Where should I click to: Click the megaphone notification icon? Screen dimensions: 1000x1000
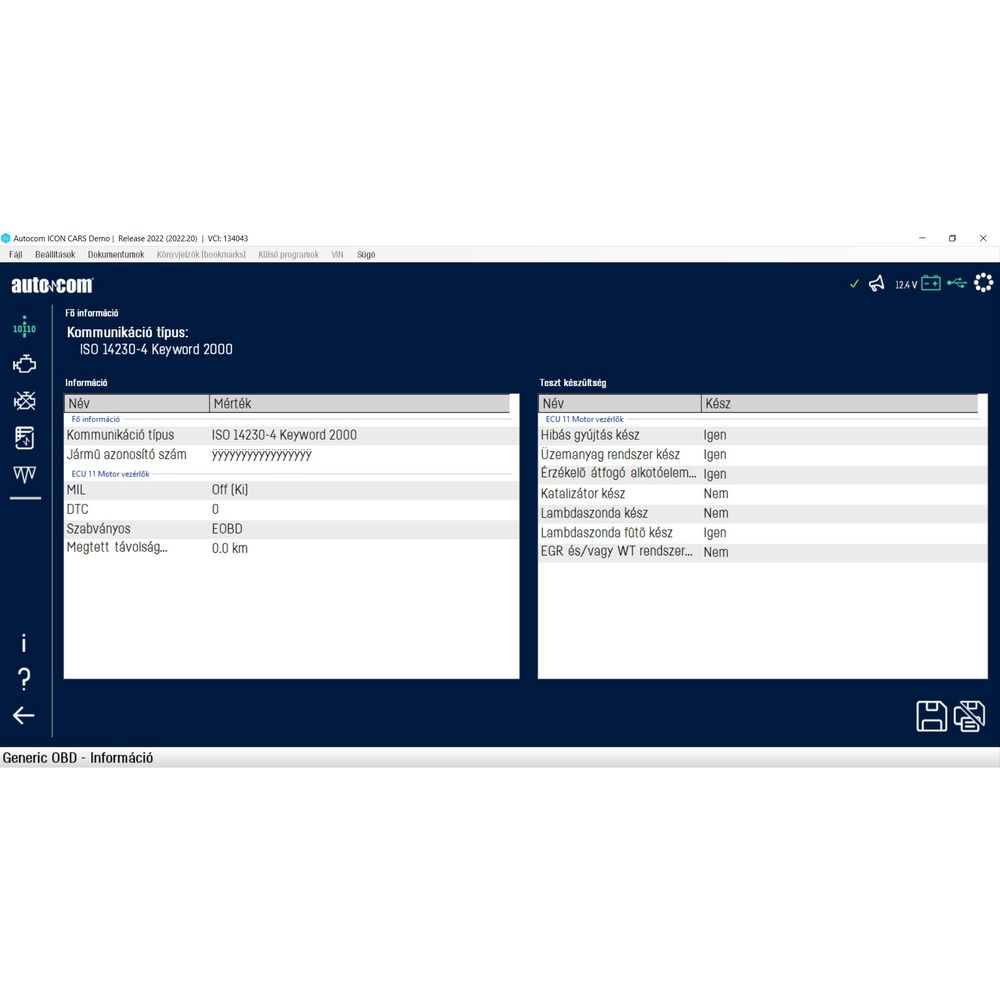click(877, 284)
